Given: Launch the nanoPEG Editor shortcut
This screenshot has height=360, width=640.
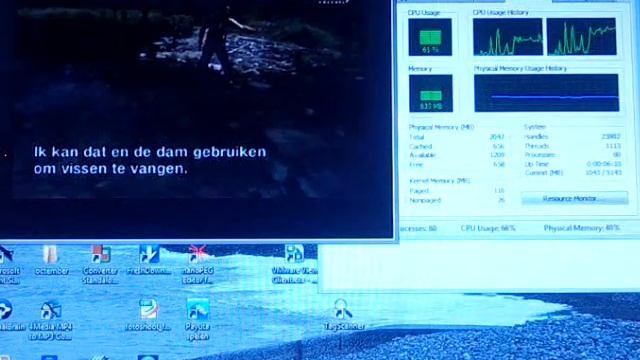Looking at the screenshot, I should tap(198, 264).
